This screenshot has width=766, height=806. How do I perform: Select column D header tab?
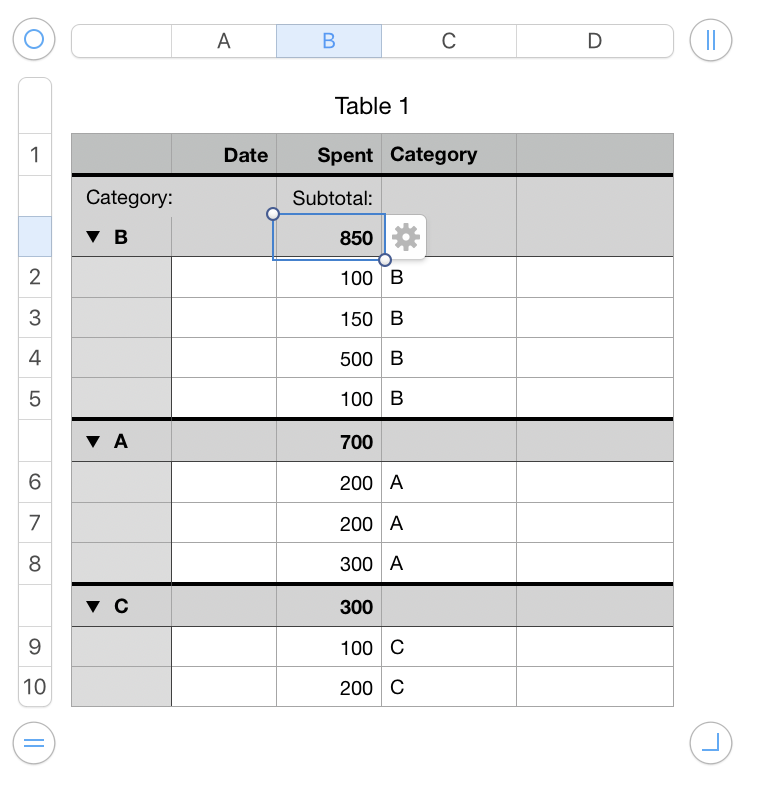pos(595,41)
